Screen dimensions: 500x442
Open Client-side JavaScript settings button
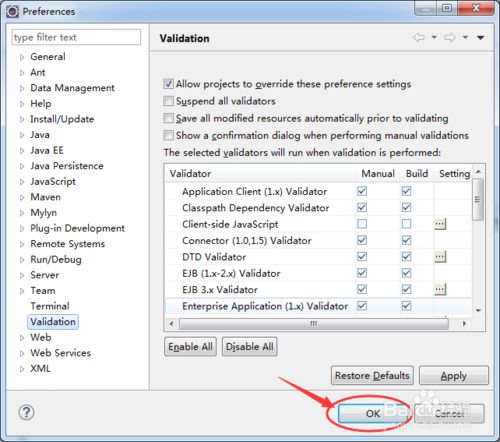click(440, 224)
